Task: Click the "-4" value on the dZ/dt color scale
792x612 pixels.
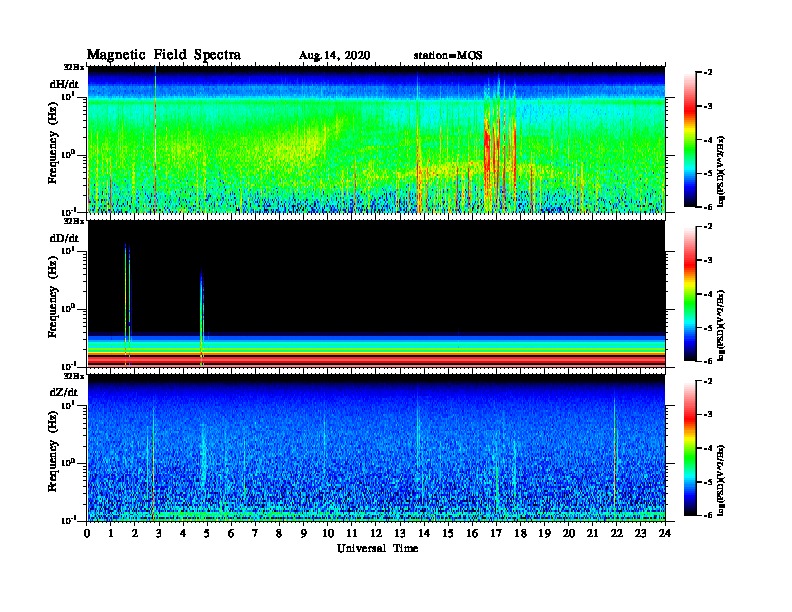Action: [708, 448]
